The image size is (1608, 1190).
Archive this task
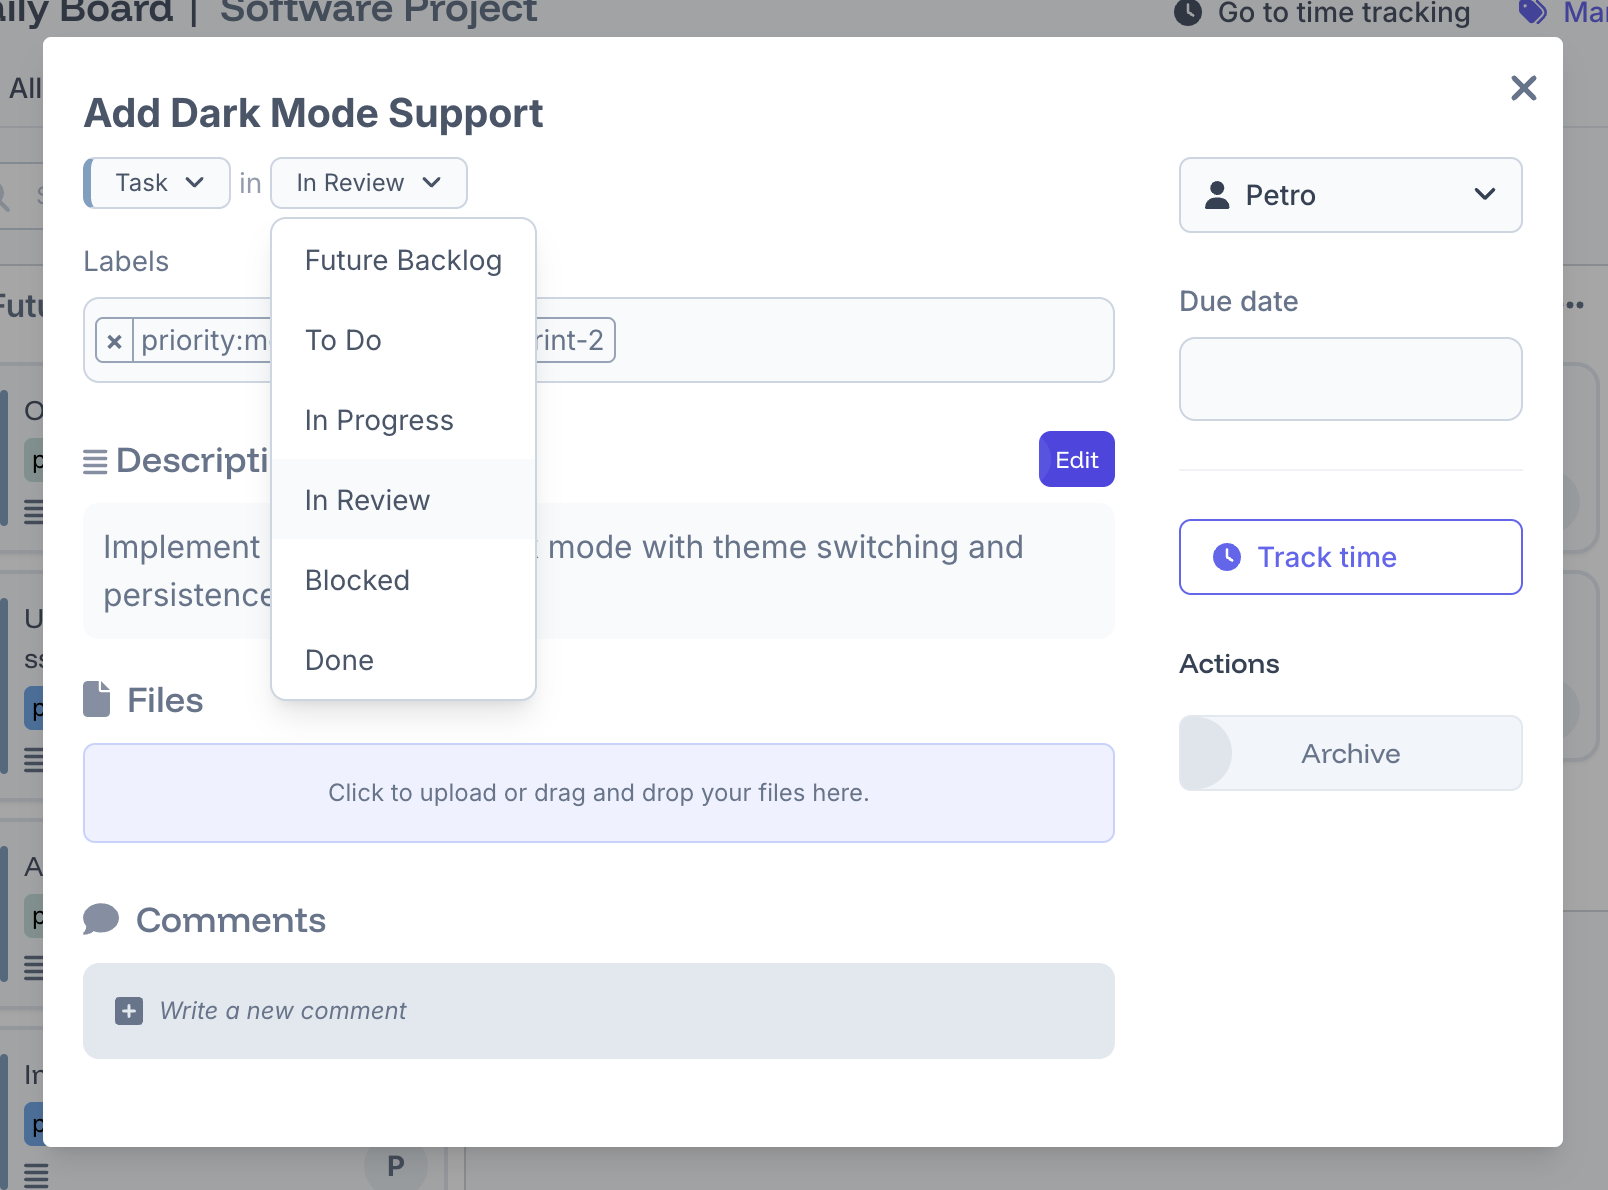click(x=1350, y=753)
